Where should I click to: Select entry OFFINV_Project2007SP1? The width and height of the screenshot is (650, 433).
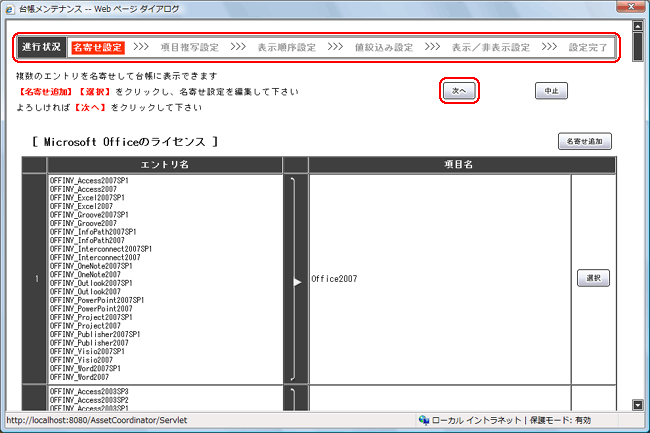91,317
